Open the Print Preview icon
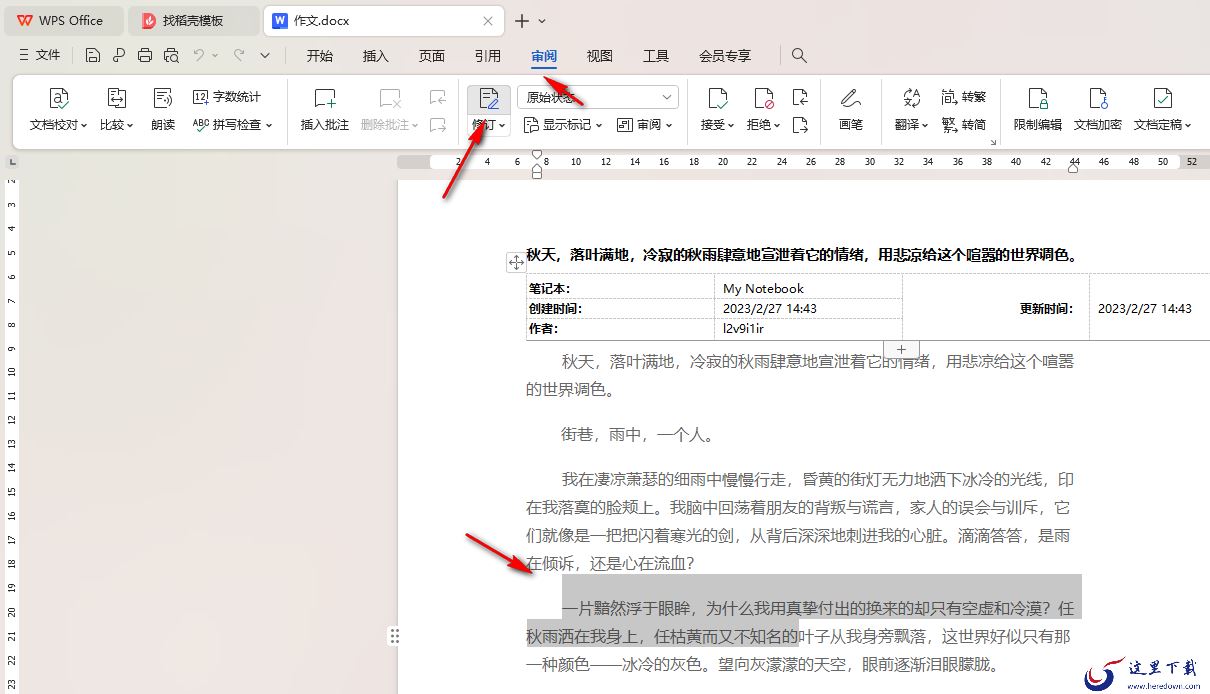Screen dimensions: 1210x694 click(171, 55)
